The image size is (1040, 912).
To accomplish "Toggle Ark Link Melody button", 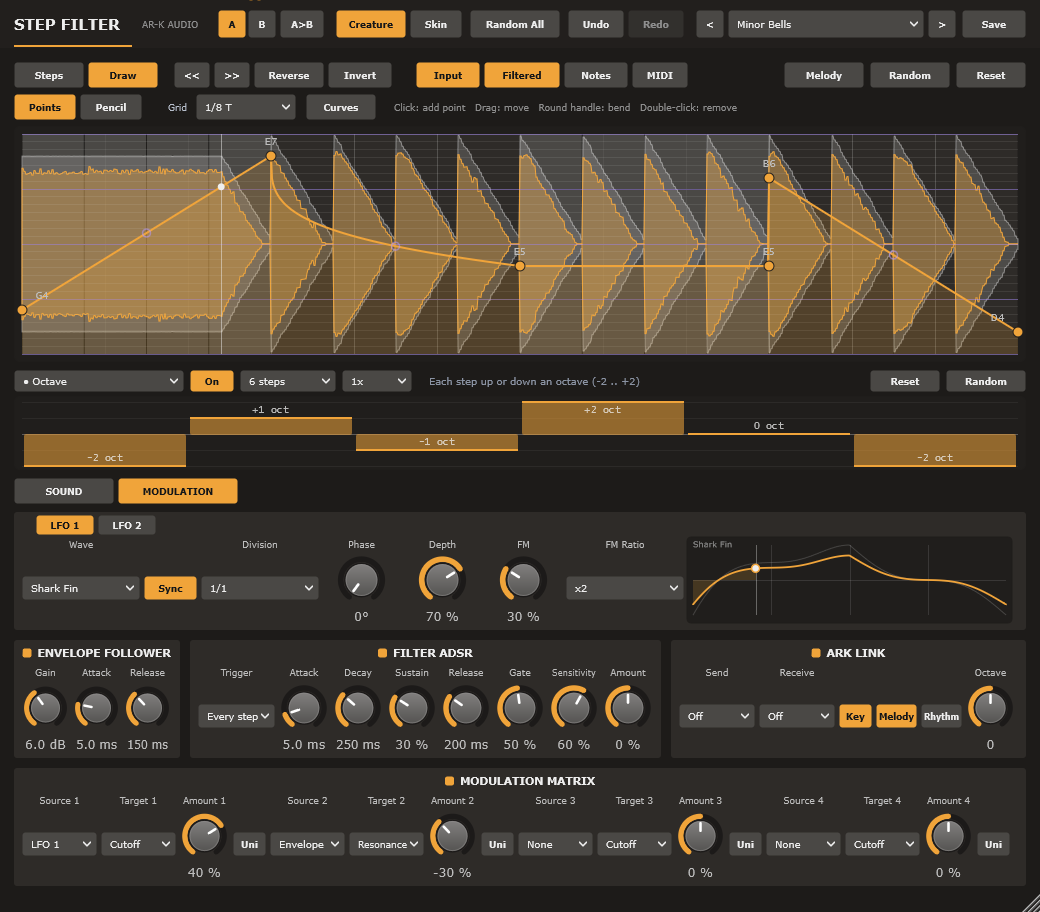I will (896, 716).
